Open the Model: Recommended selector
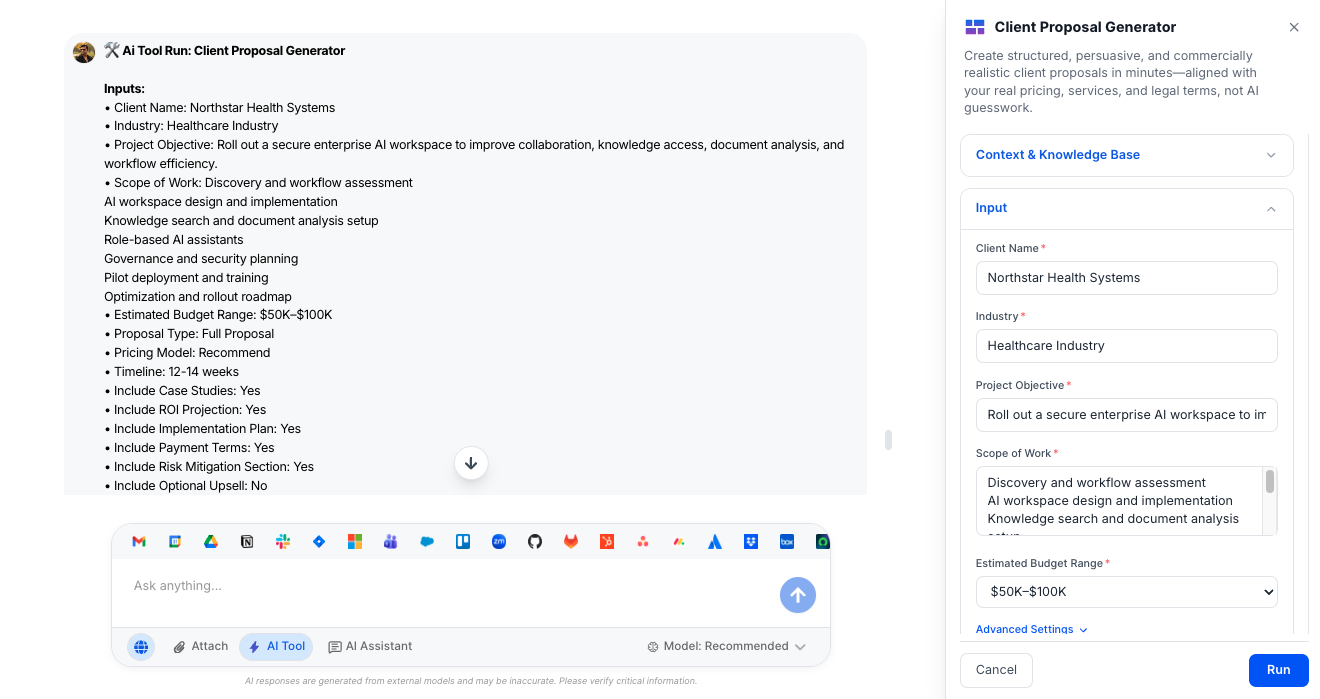Image resolution: width=1320 pixels, height=699 pixels. tap(727, 646)
